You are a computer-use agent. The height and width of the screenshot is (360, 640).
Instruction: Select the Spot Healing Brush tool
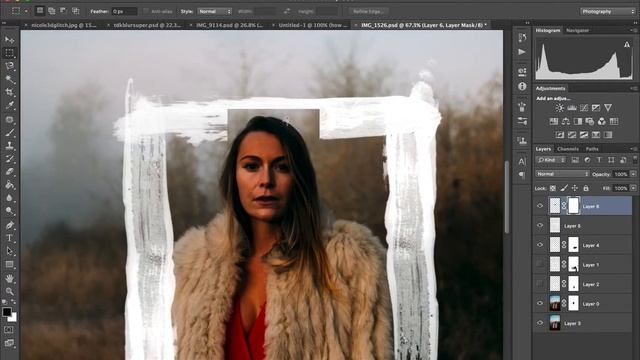point(9,119)
